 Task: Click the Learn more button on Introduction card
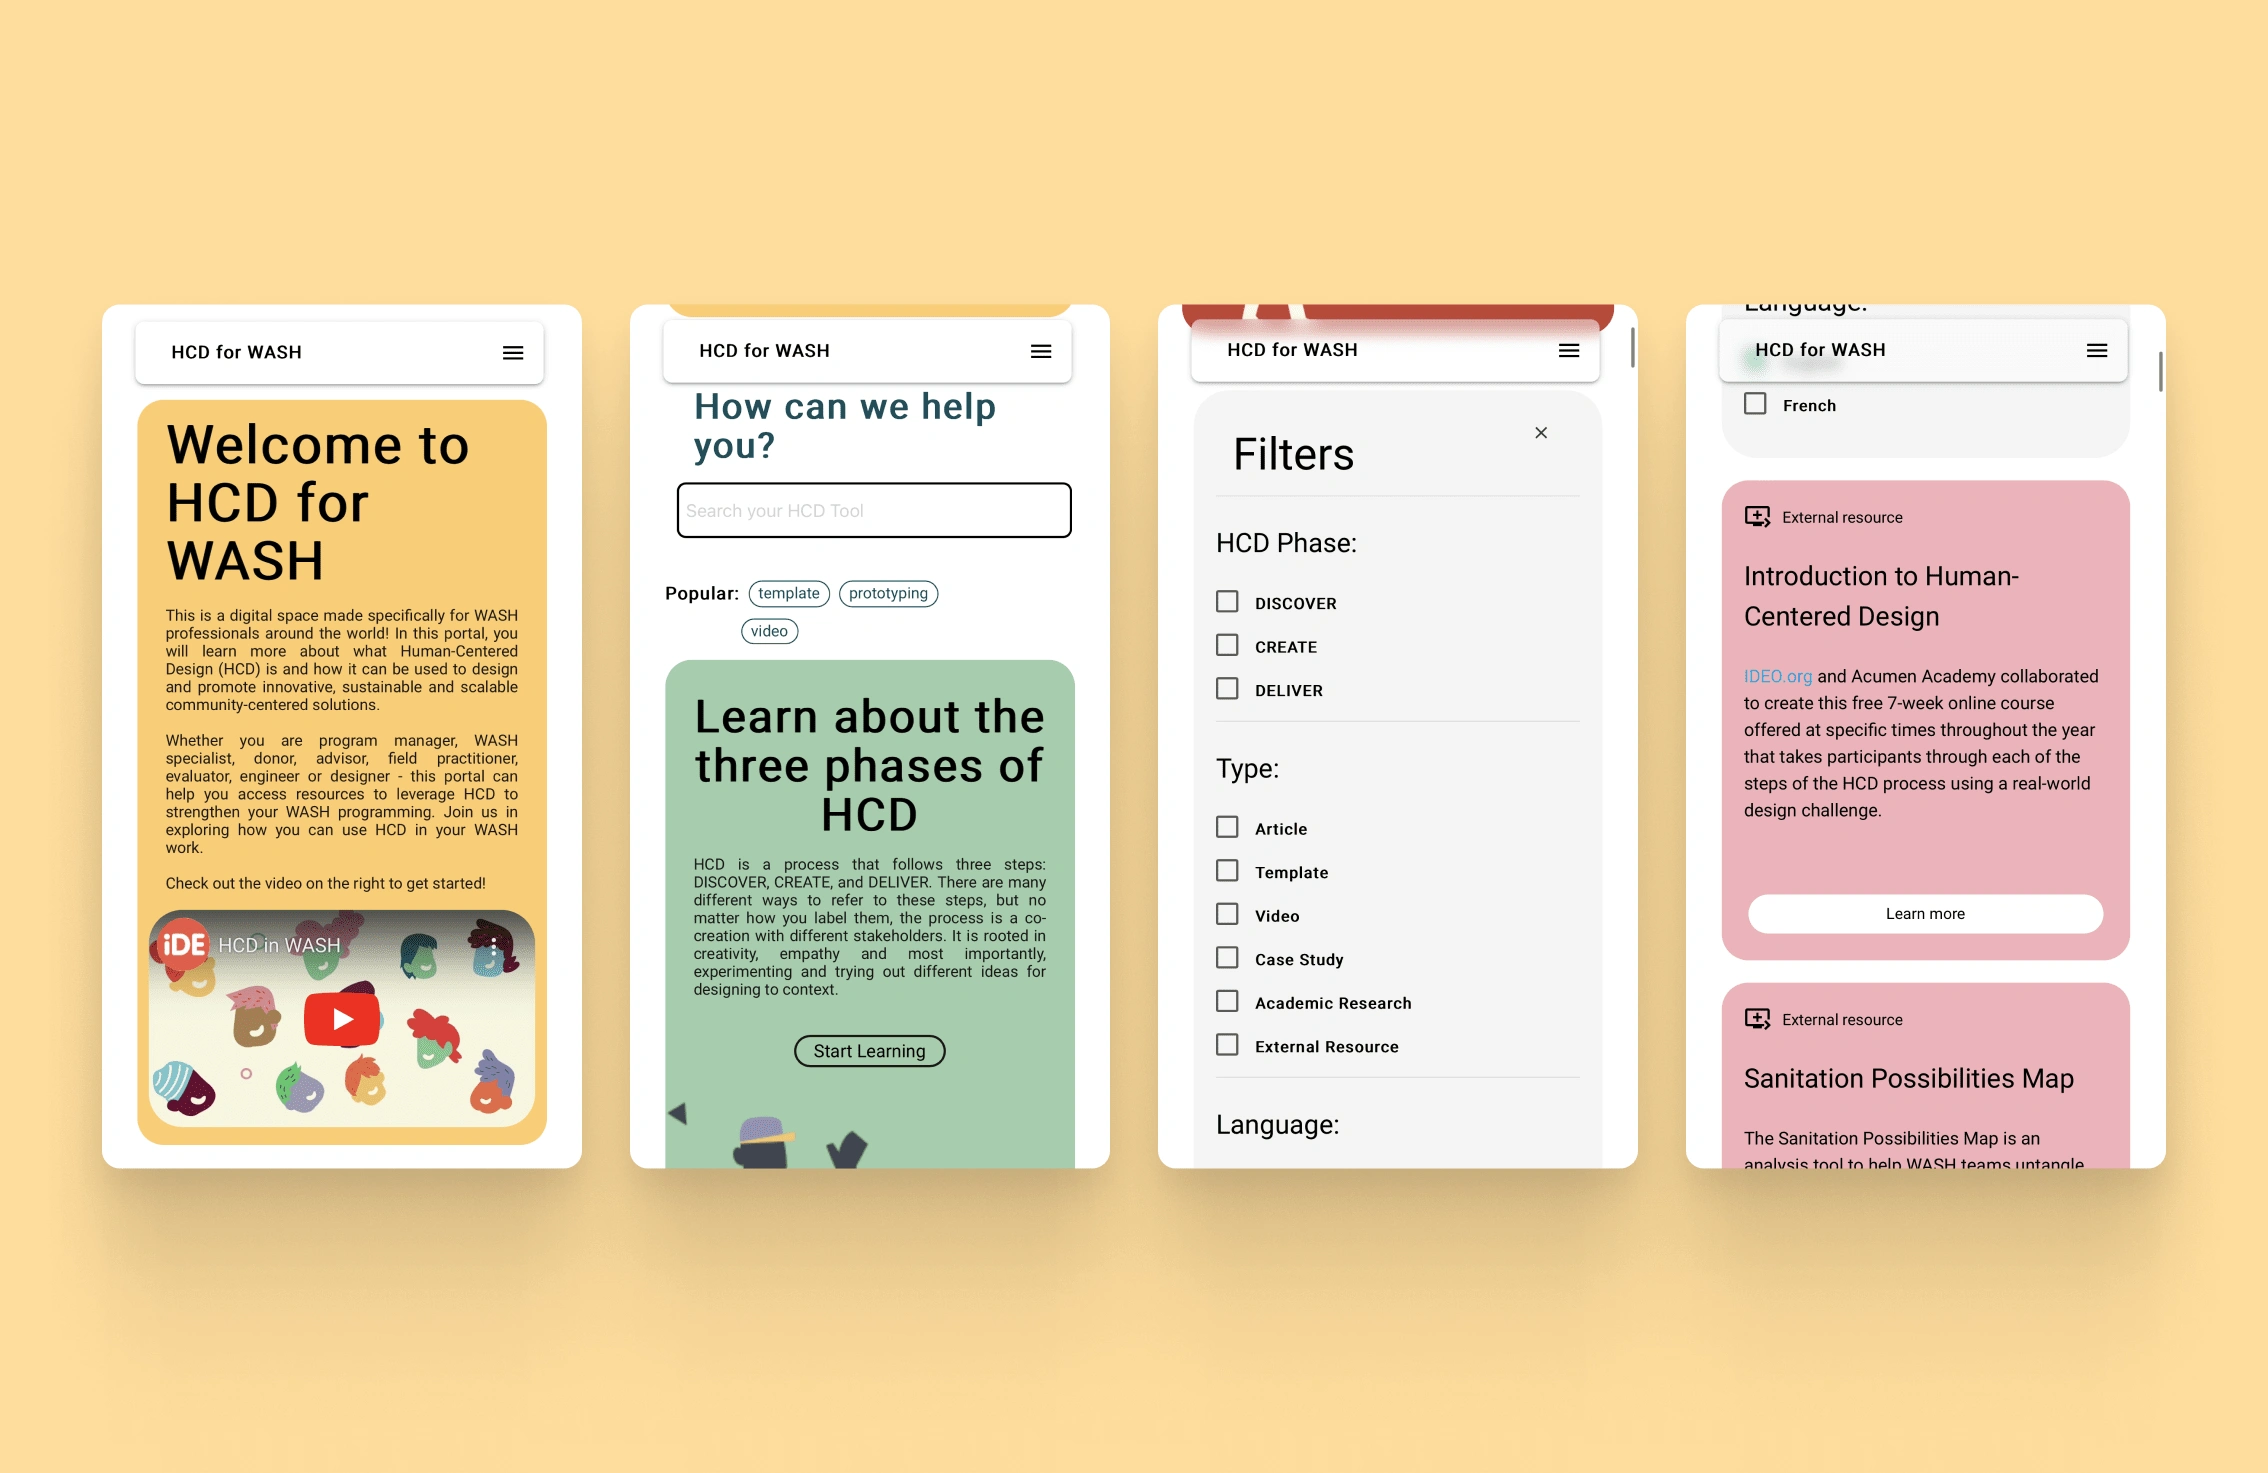tap(1924, 914)
